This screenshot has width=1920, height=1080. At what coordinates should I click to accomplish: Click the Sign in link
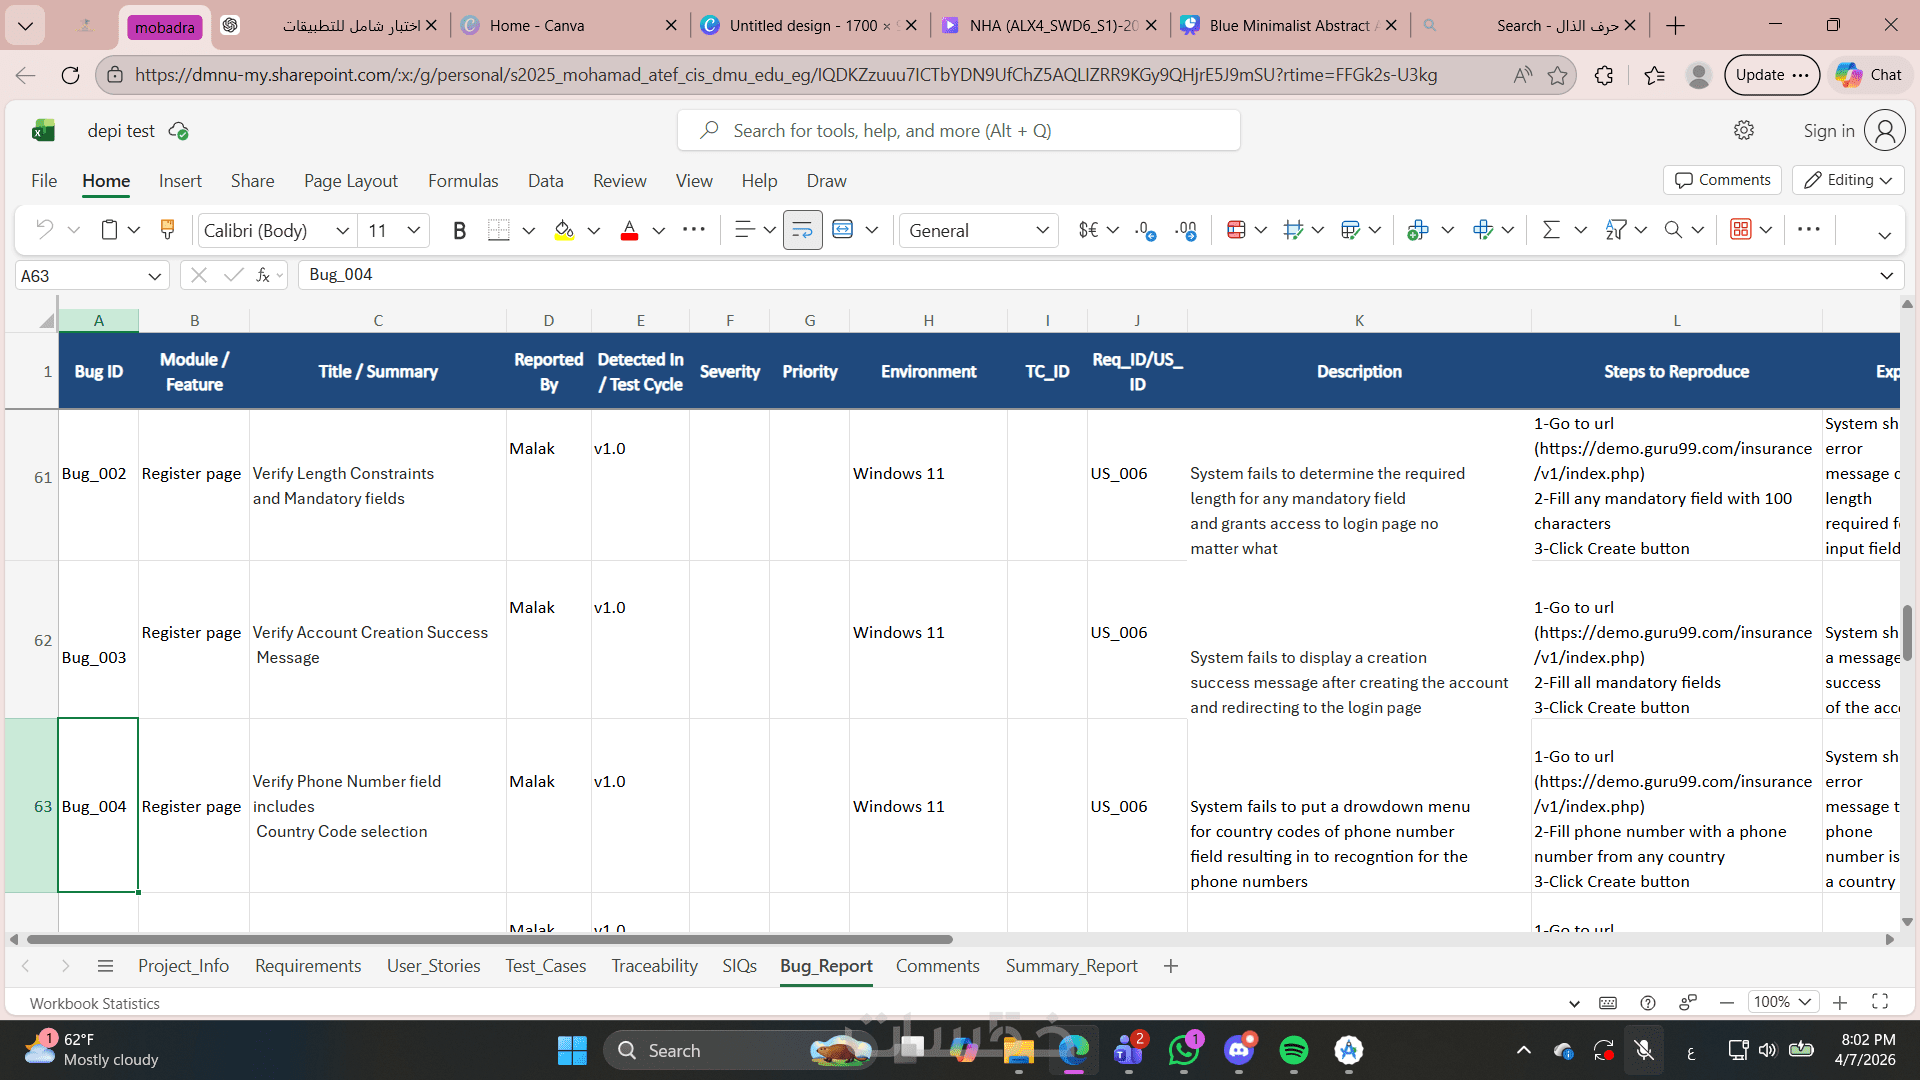[x=1828, y=131]
